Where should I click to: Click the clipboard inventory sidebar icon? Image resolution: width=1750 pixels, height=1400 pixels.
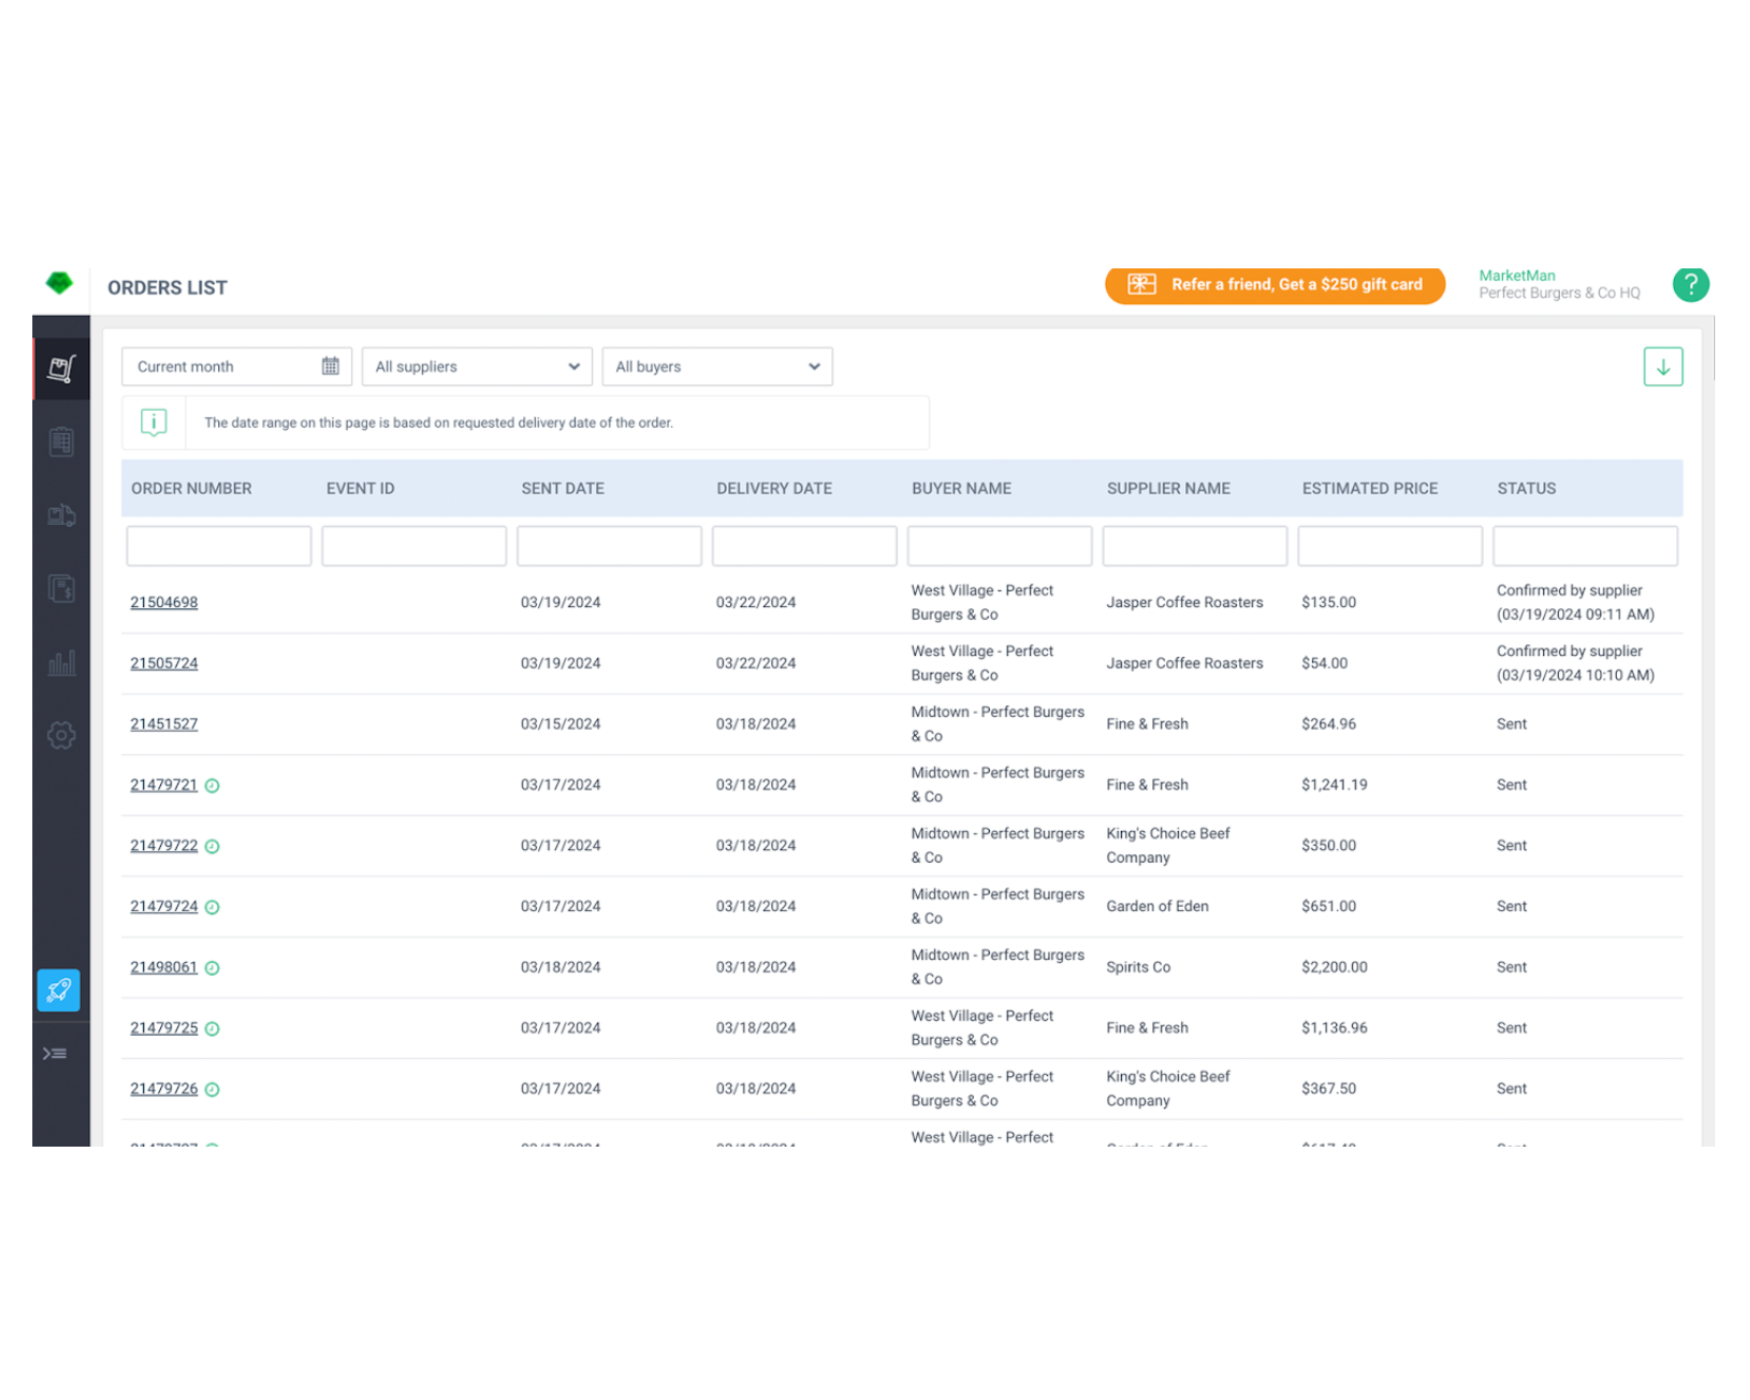click(61, 442)
